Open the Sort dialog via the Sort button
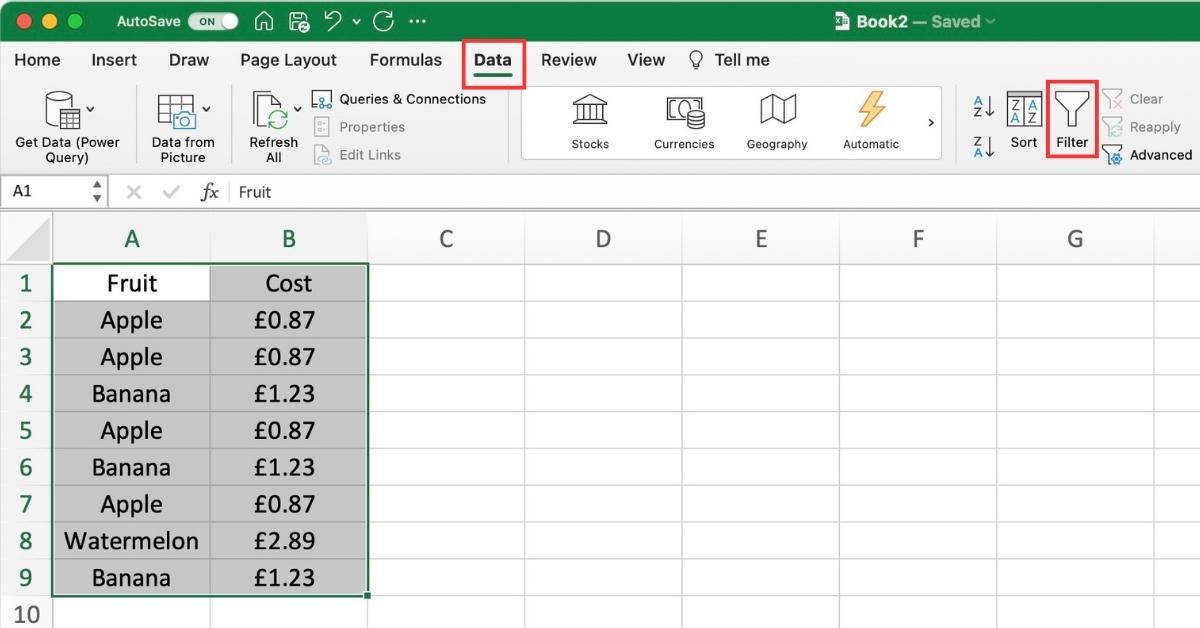This screenshot has height=628, width=1200. 1023,118
